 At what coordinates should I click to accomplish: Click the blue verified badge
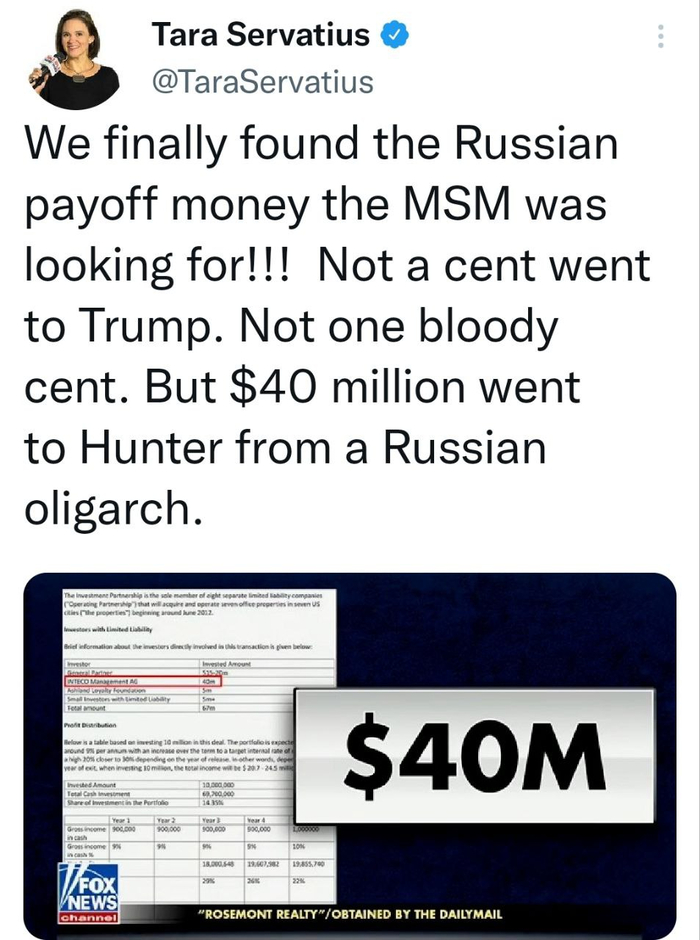click(x=397, y=37)
